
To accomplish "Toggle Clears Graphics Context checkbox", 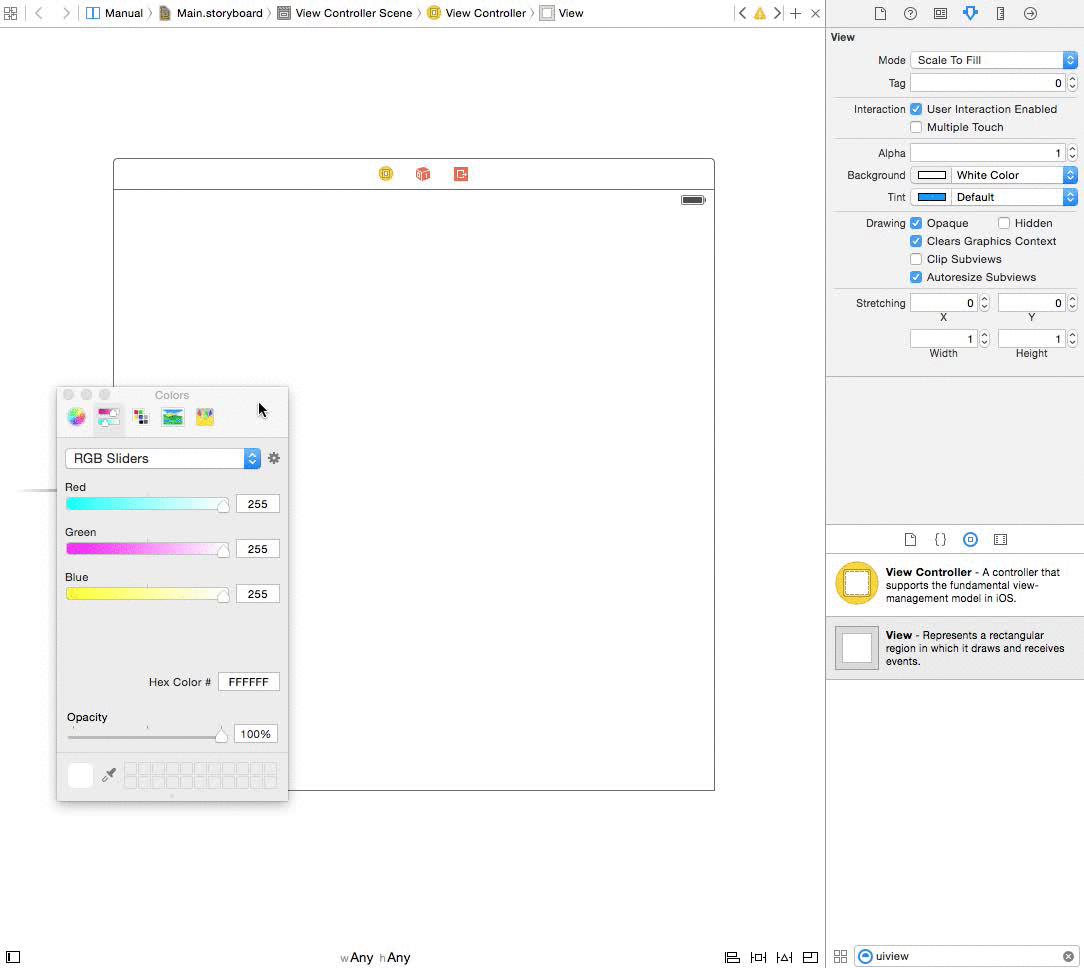I will point(916,241).
